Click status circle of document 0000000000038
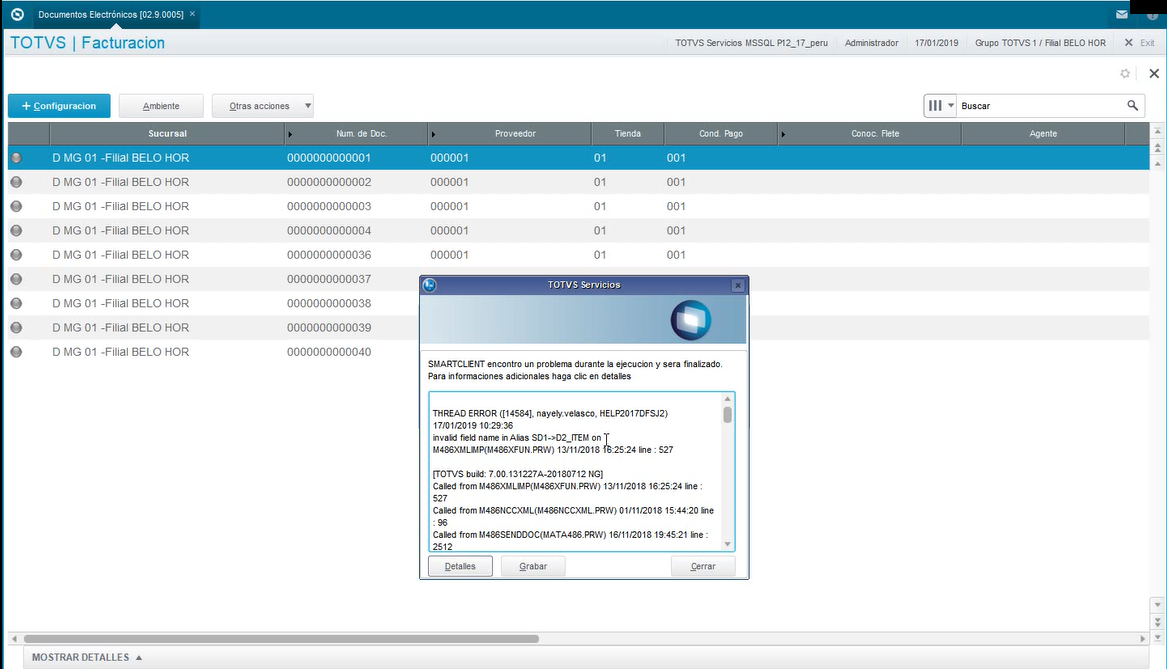Screen dimensions: 1167x669 coord(16,304)
